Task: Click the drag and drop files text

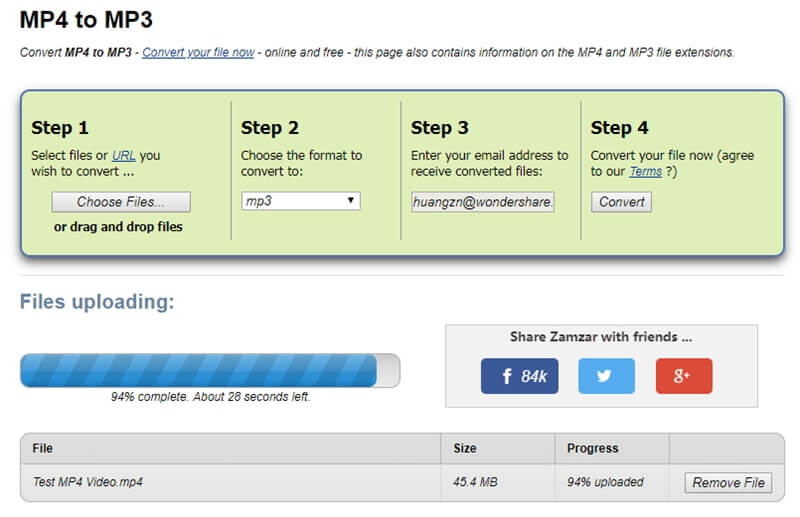Action: [119, 227]
